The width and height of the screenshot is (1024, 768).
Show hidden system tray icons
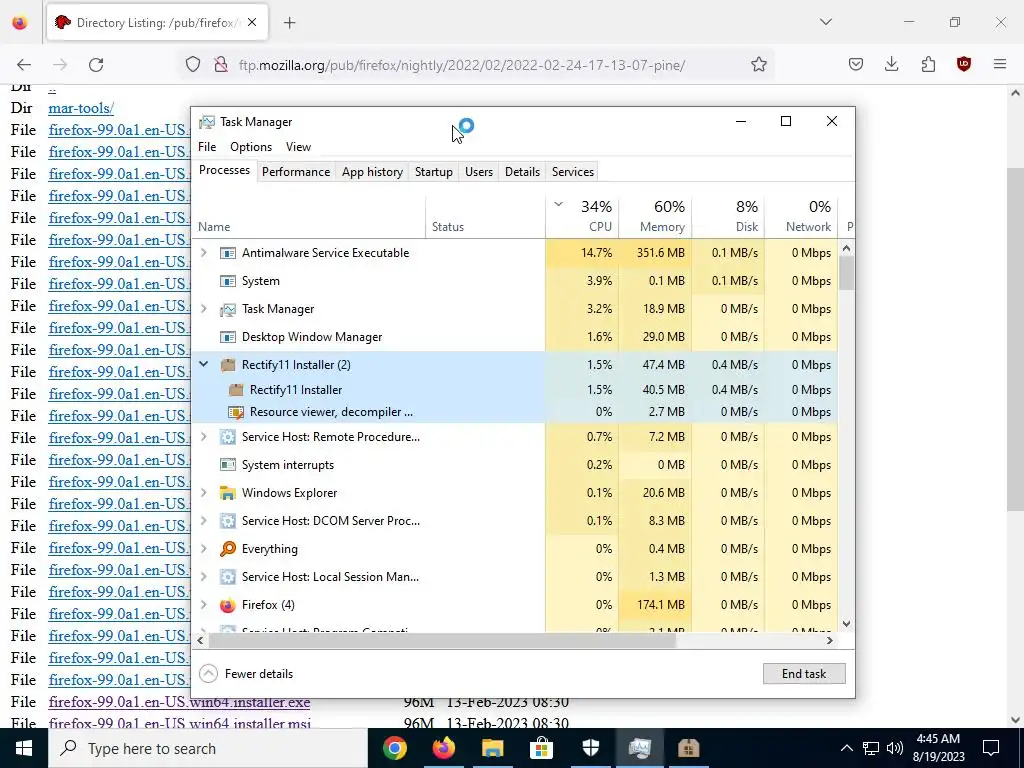tap(846, 748)
